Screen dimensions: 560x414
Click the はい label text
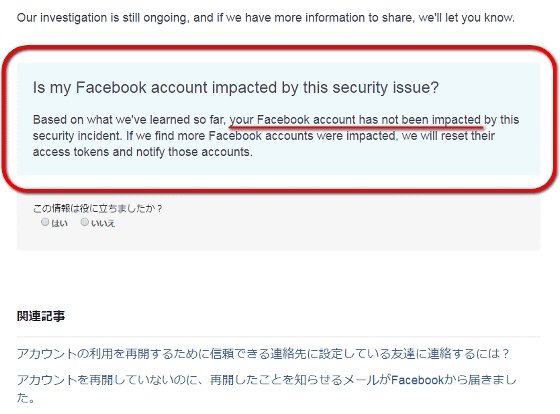[59, 223]
